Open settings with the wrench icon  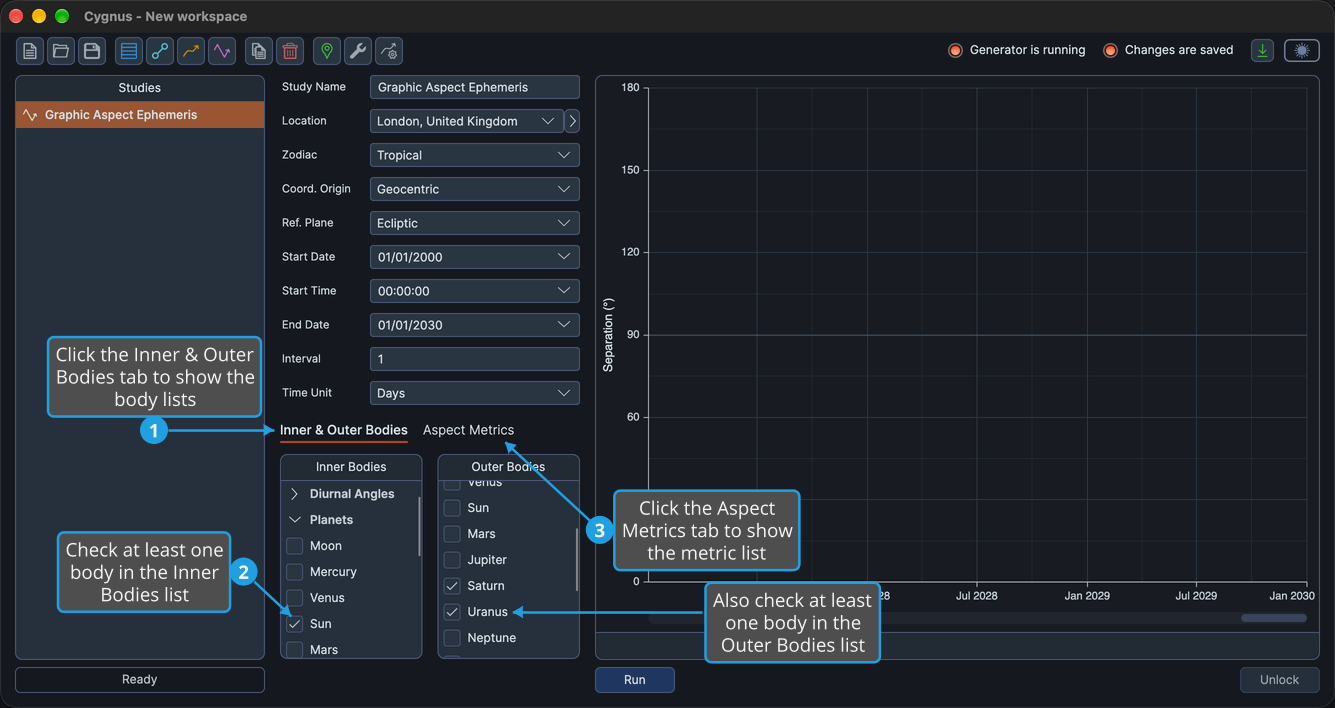[358, 51]
